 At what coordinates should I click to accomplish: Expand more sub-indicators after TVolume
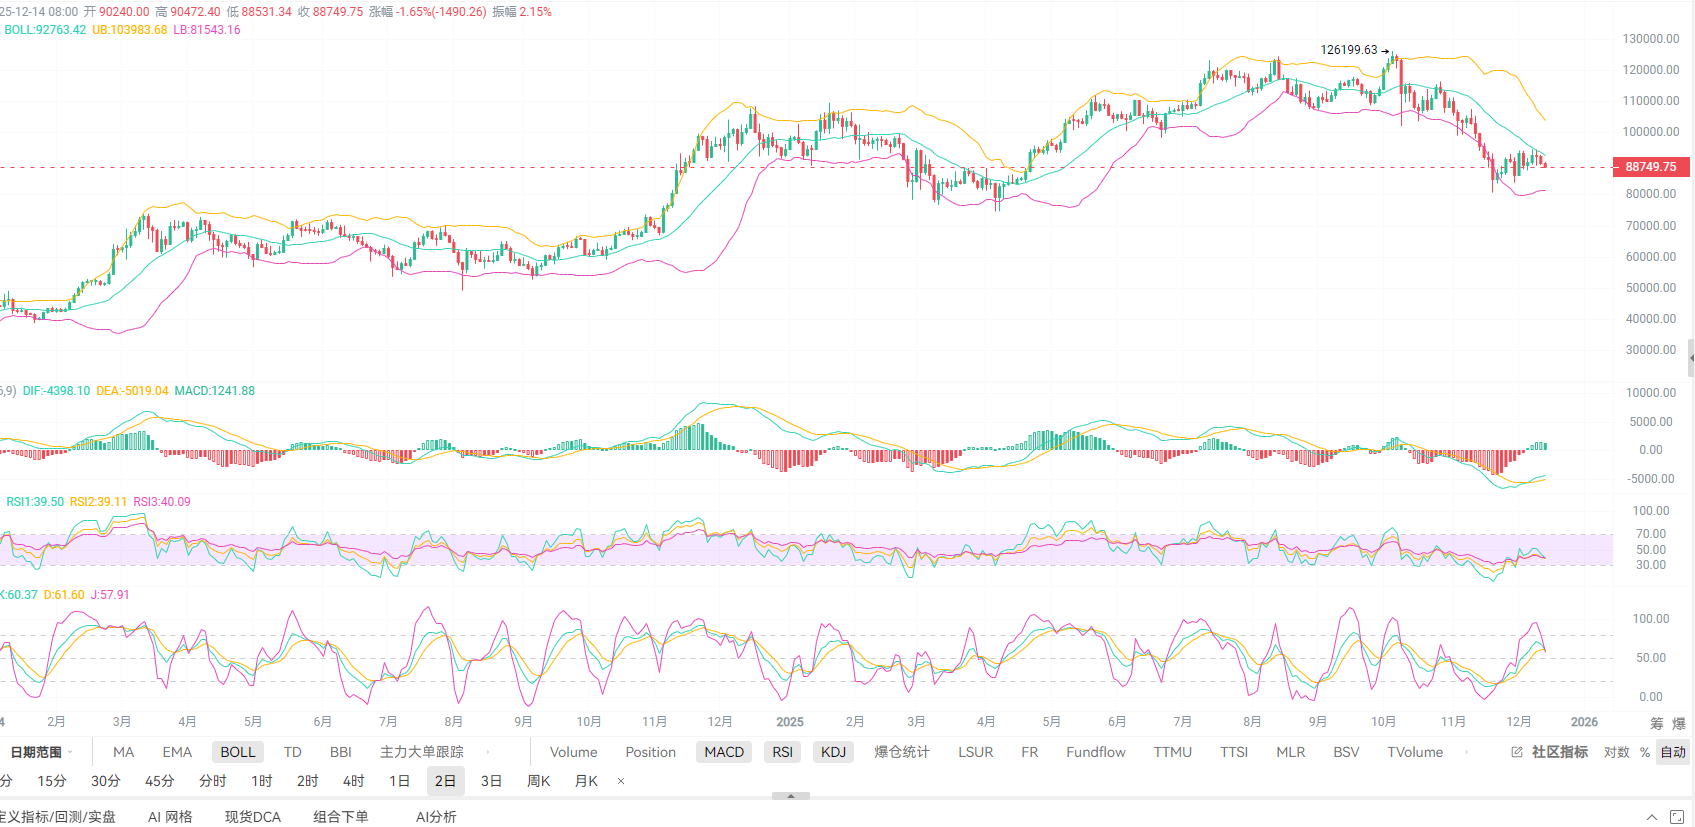pos(1466,752)
